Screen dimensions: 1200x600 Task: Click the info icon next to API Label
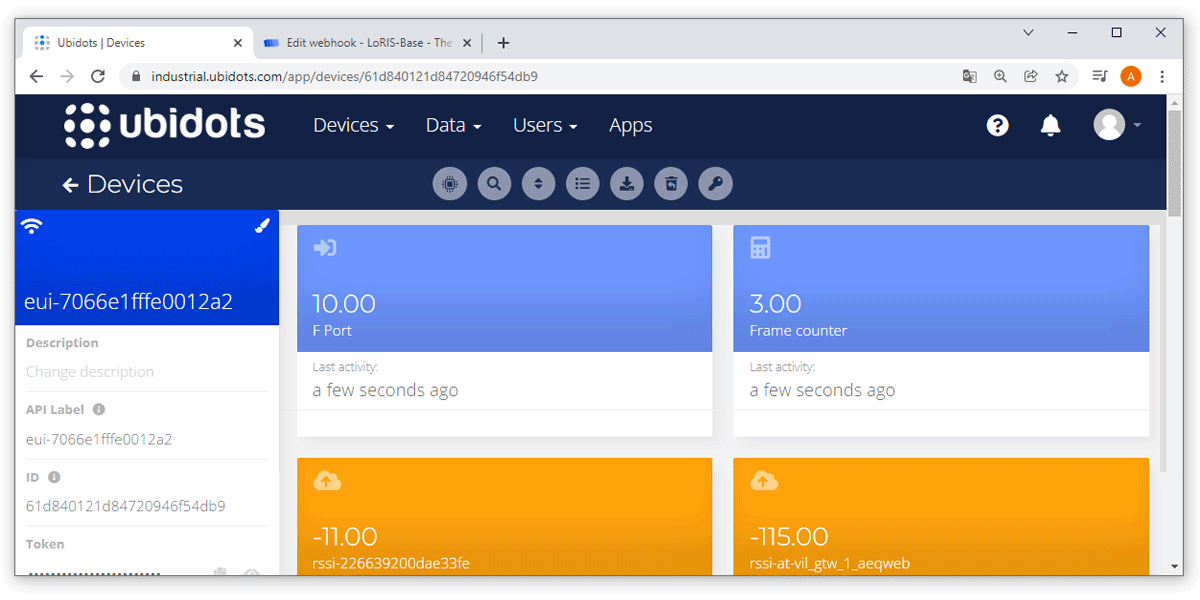pyautogui.click(x=98, y=409)
